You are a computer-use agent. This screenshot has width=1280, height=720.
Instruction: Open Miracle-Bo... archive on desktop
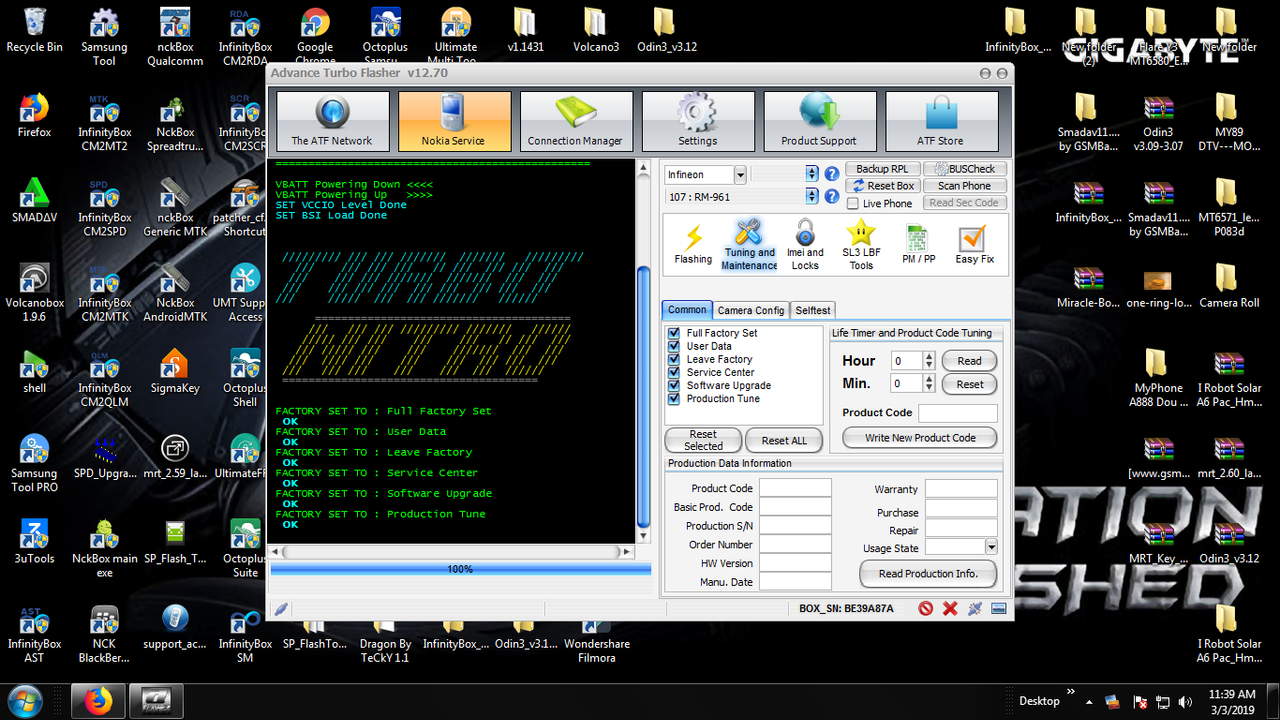pyautogui.click(x=1088, y=287)
